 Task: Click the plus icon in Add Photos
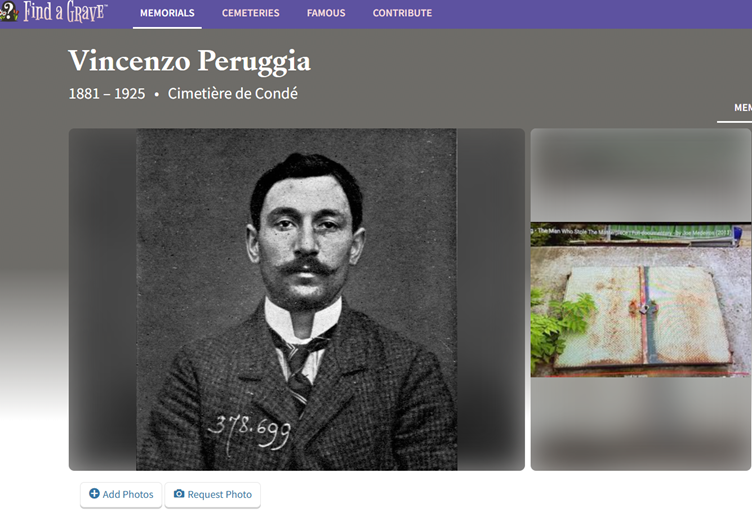tap(94, 494)
